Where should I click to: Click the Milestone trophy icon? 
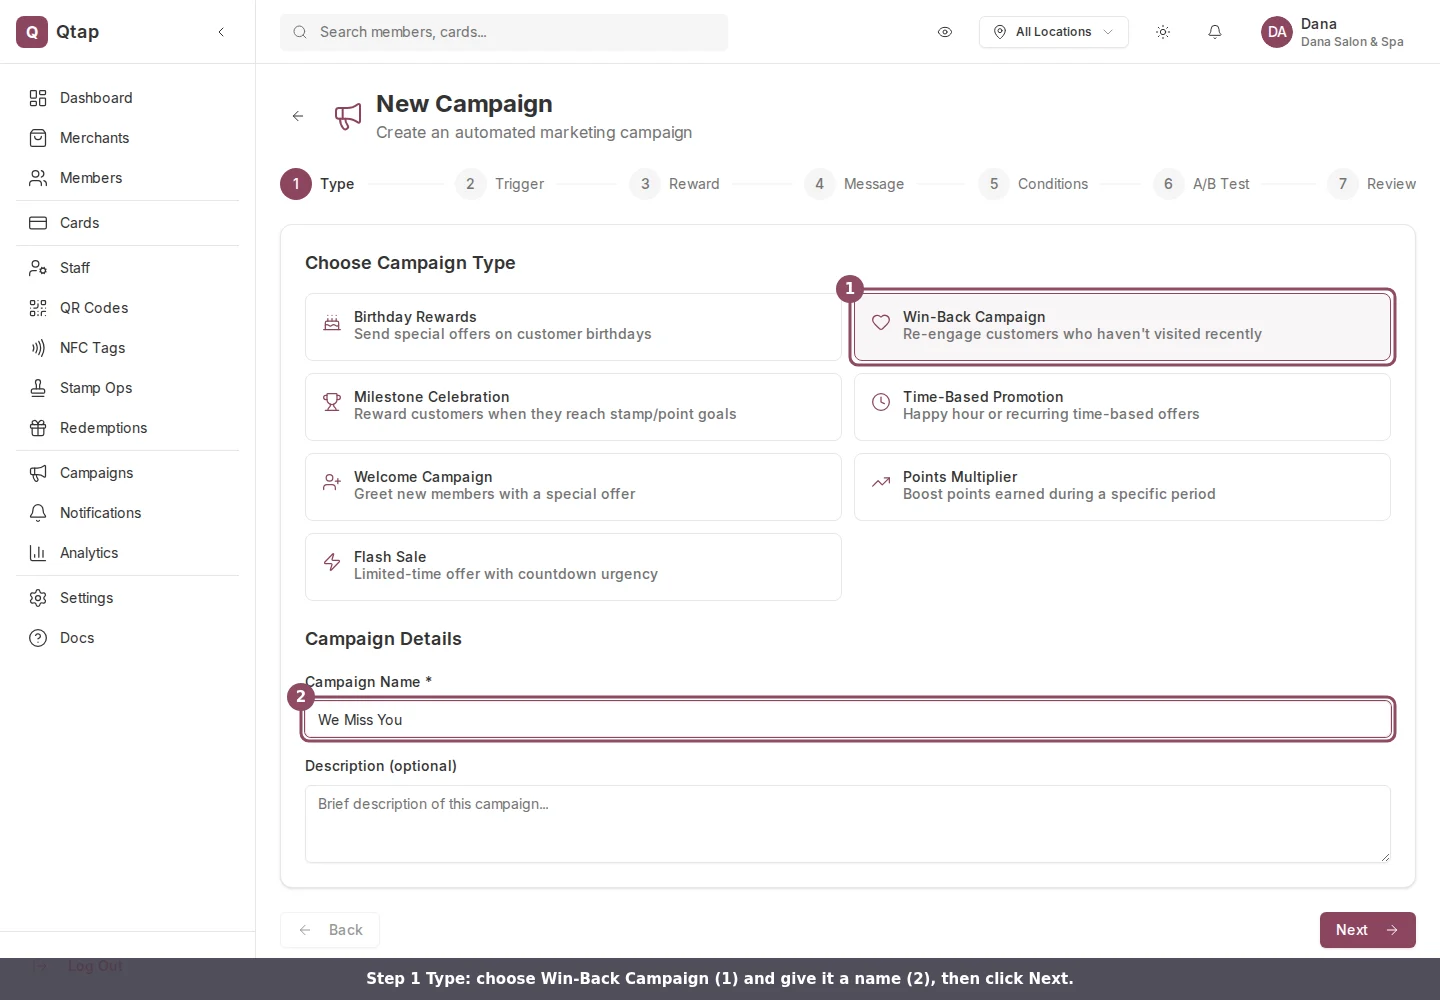[332, 402]
